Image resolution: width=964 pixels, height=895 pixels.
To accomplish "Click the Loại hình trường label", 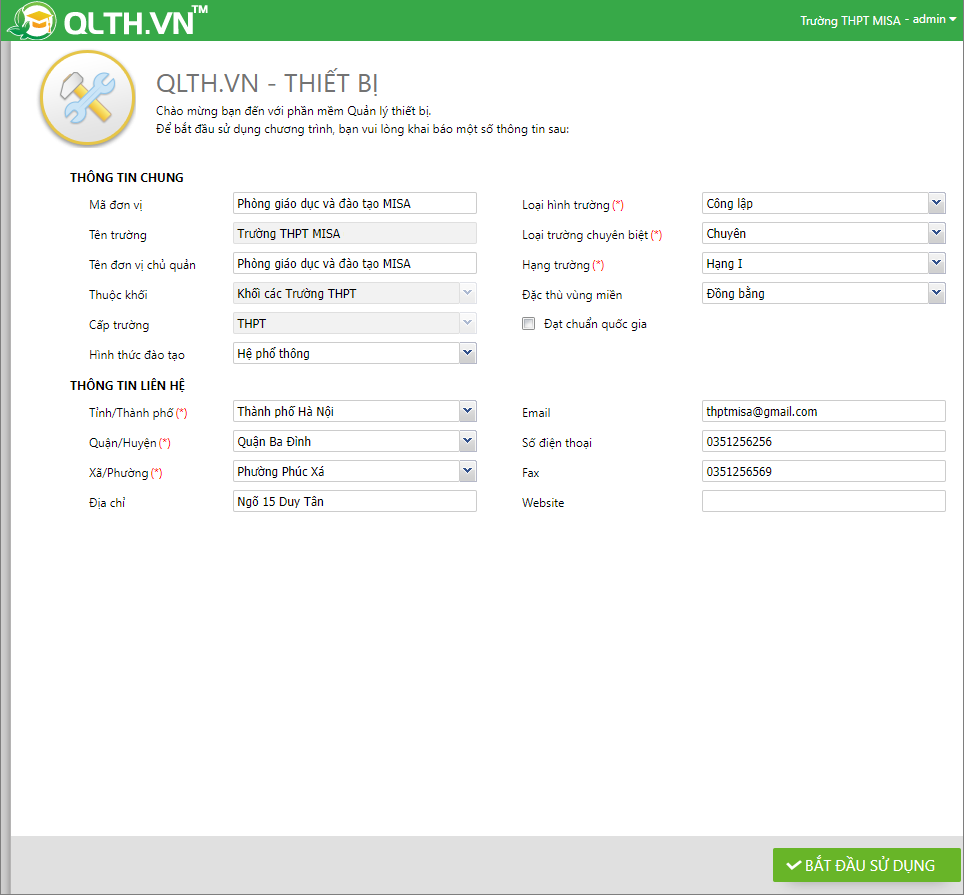I will (x=572, y=205).
